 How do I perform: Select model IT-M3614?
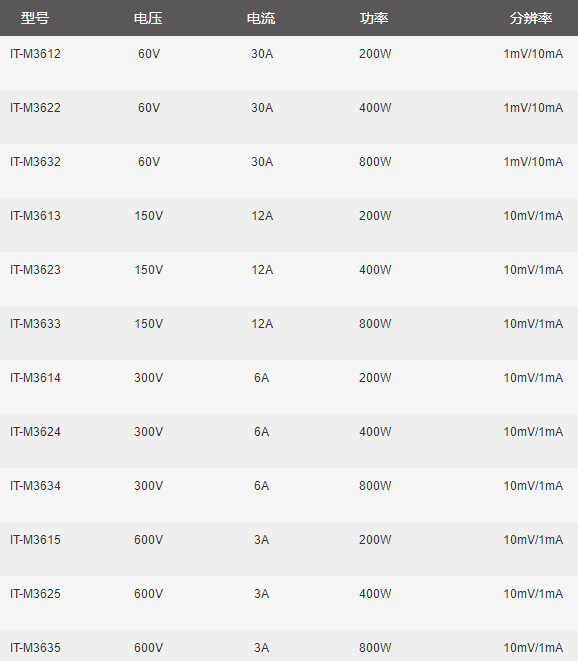[x=35, y=378]
